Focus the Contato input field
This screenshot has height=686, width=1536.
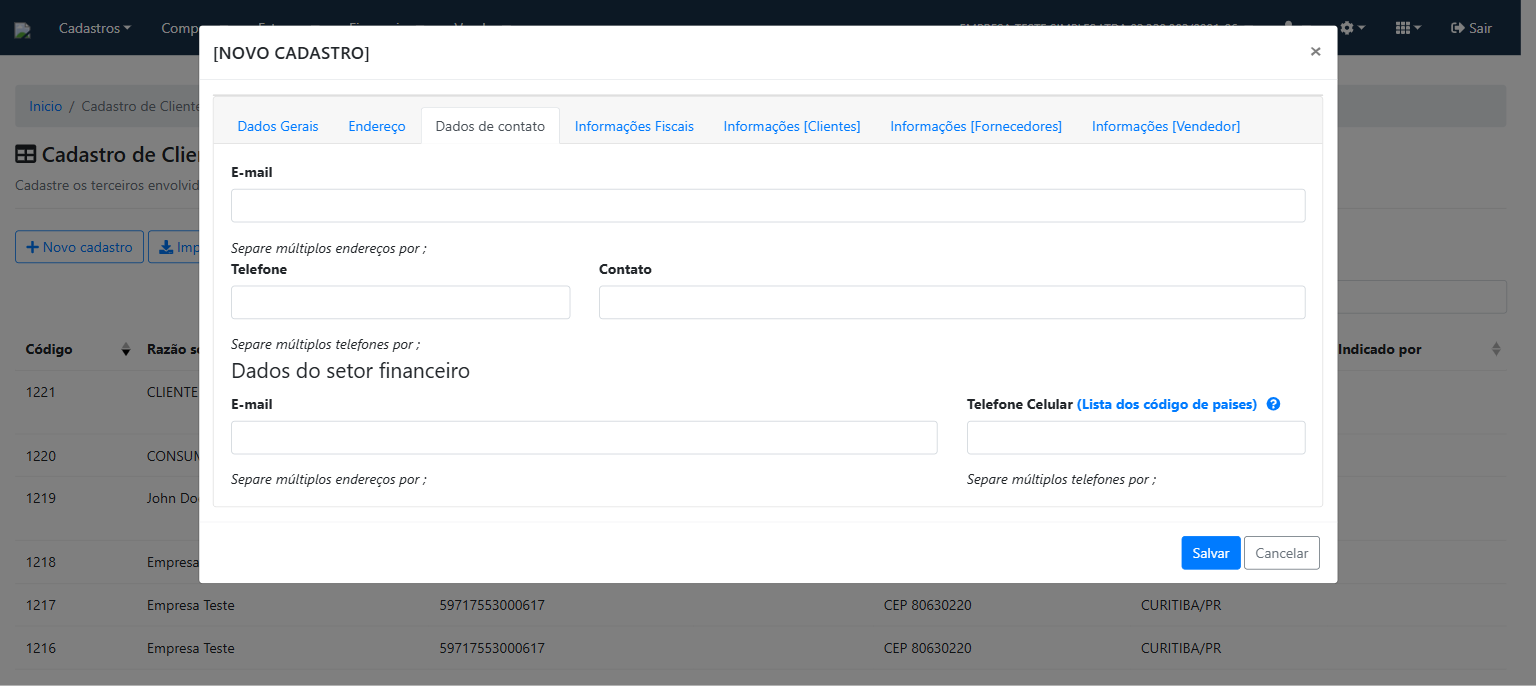pos(952,303)
